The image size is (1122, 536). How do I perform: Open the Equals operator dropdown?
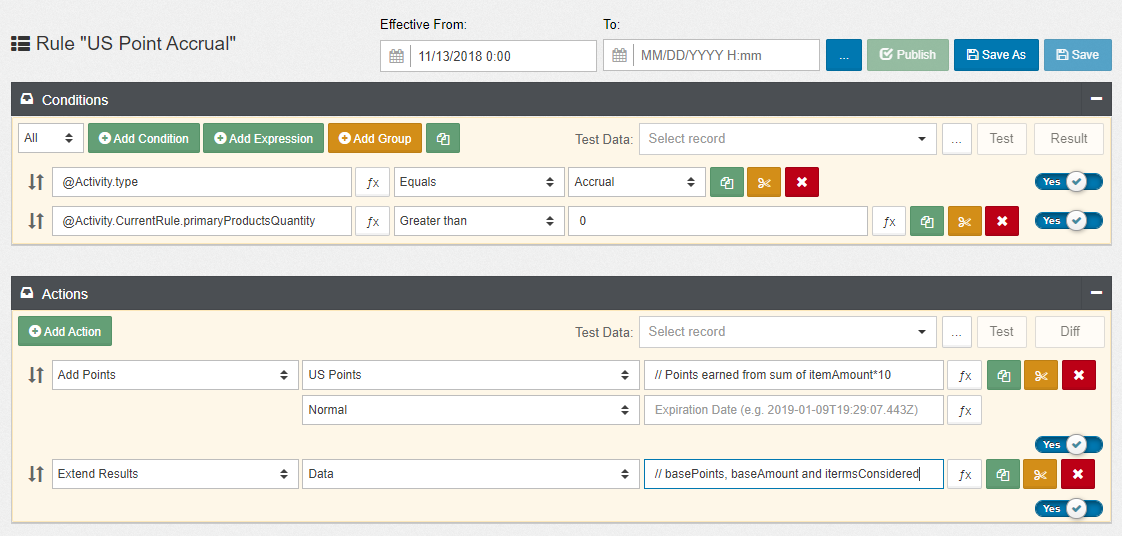(x=476, y=183)
